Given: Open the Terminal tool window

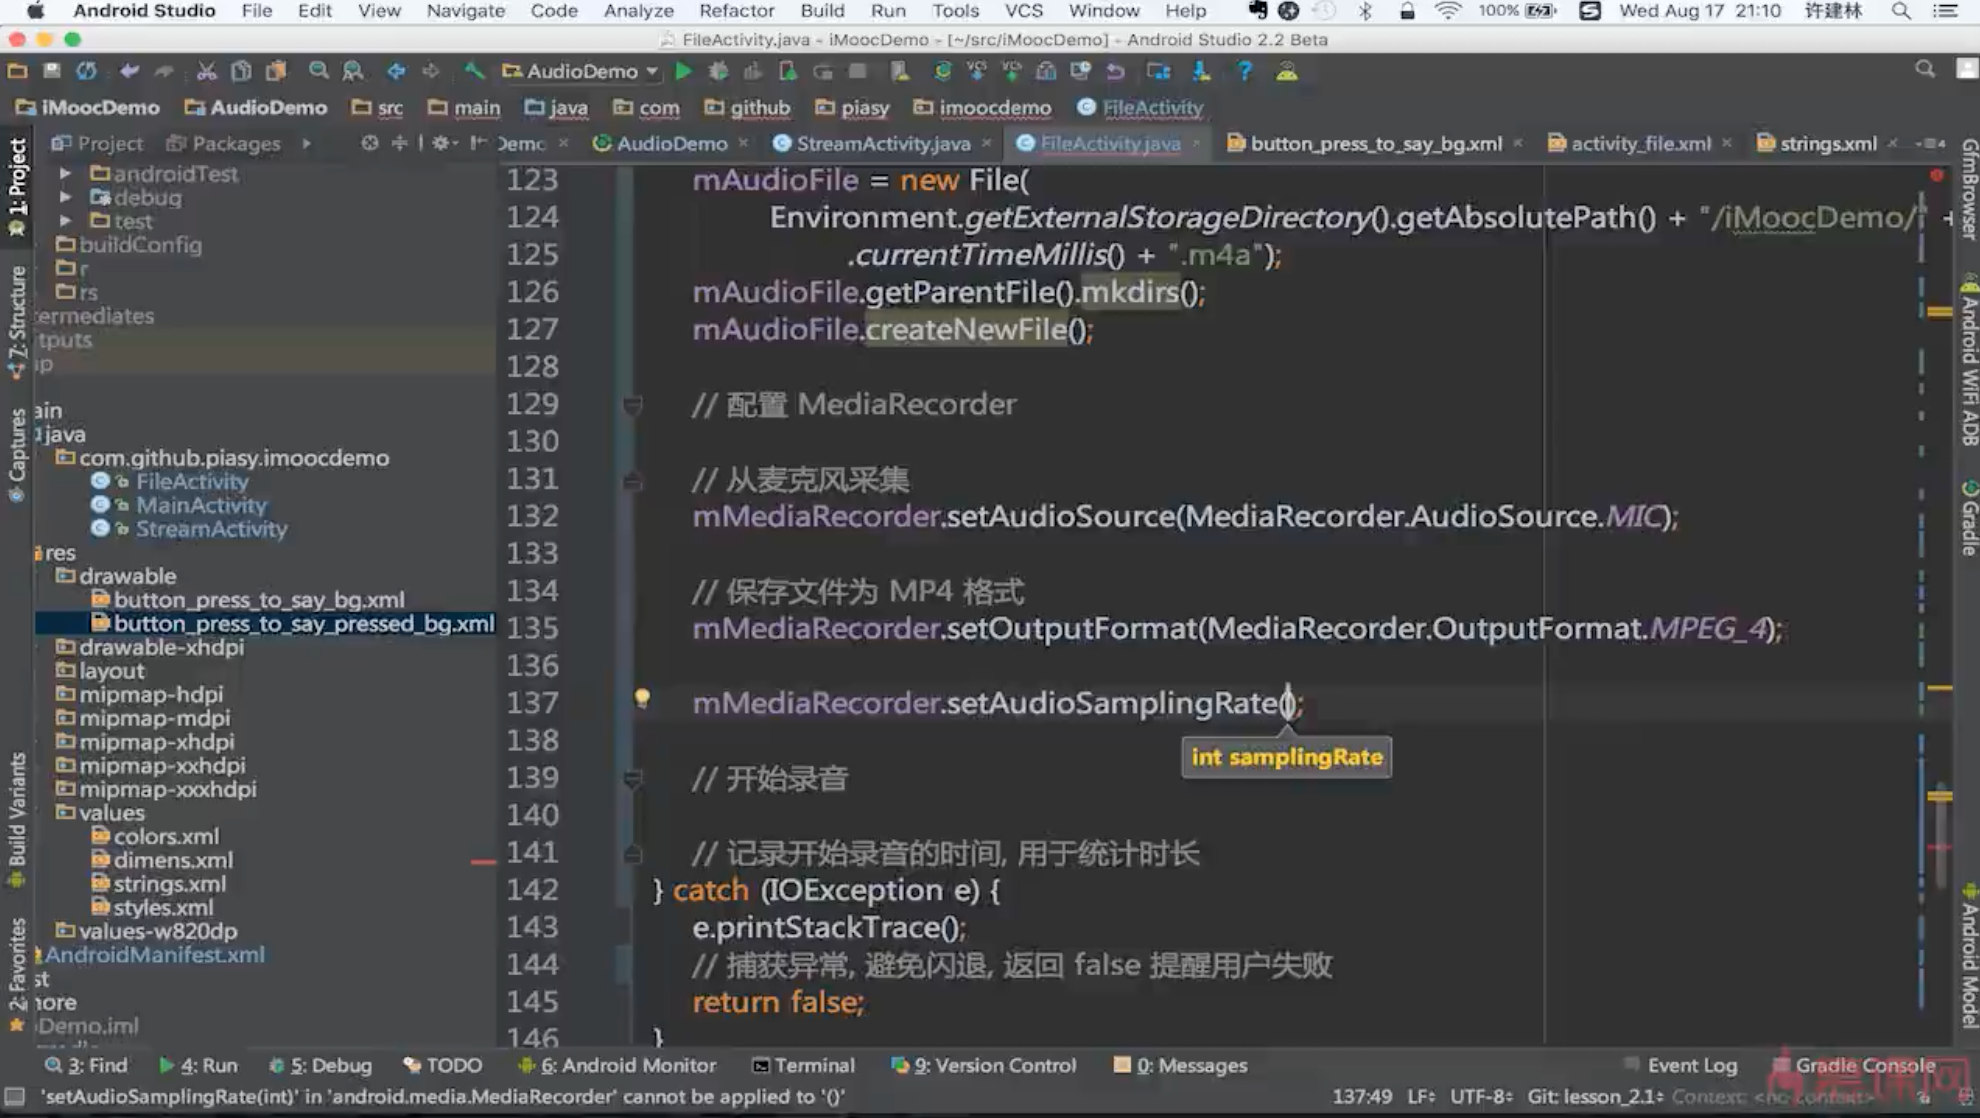Looking at the screenshot, I should click(x=804, y=1065).
